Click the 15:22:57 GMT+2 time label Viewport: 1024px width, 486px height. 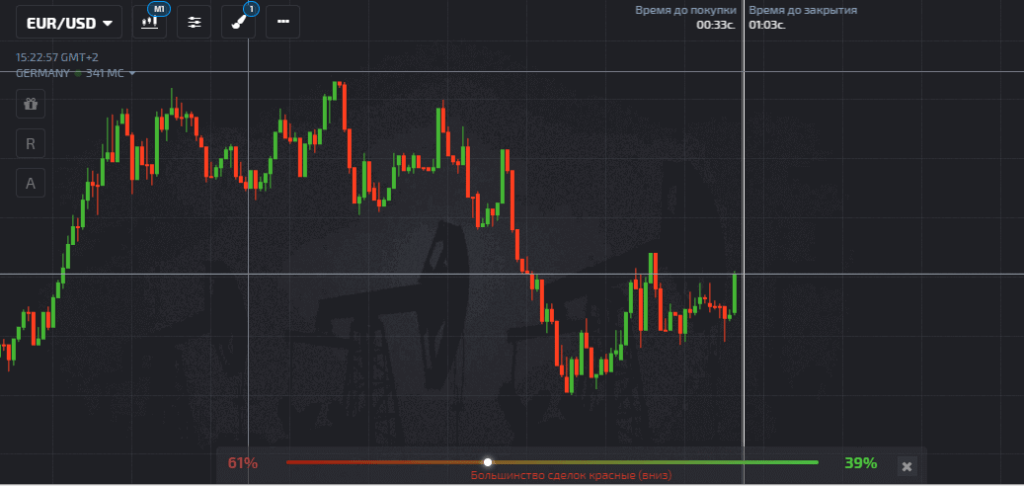[56, 58]
